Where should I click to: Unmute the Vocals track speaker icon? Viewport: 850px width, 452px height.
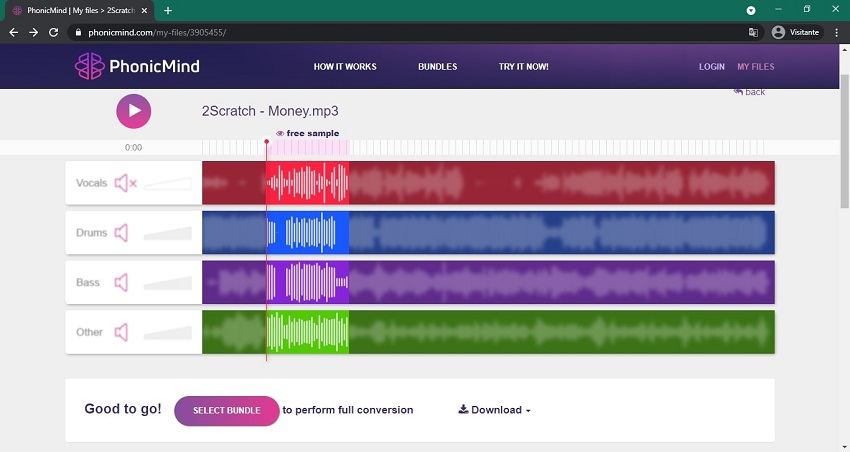pos(124,183)
